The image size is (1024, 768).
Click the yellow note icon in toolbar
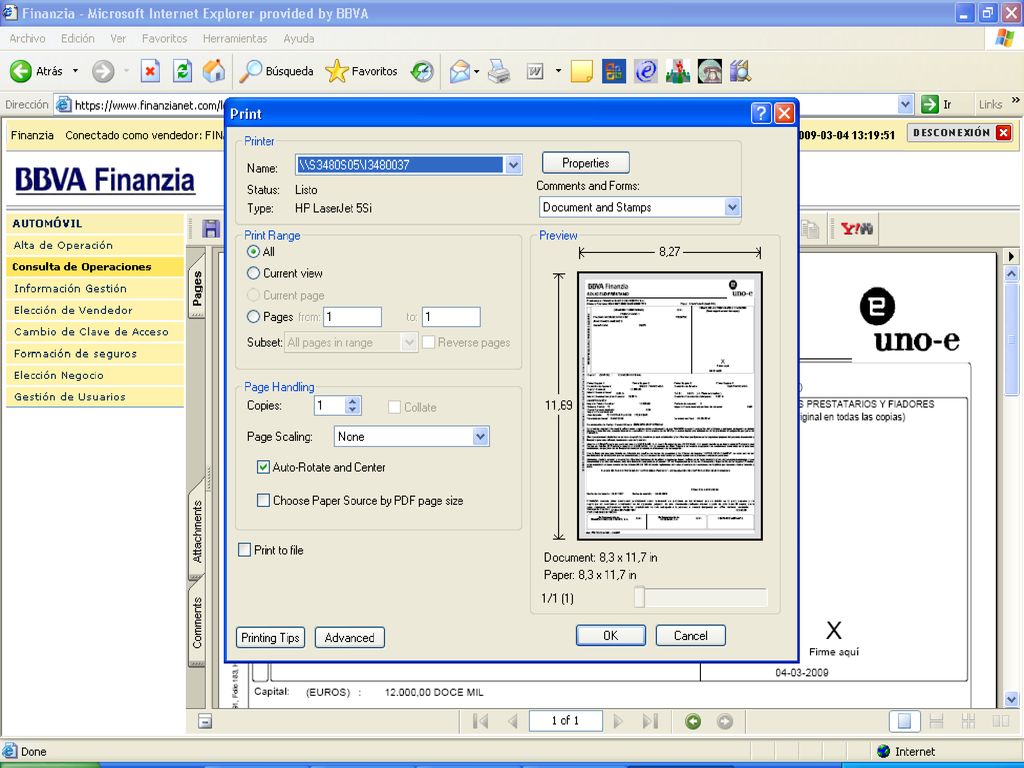coord(581,71)
